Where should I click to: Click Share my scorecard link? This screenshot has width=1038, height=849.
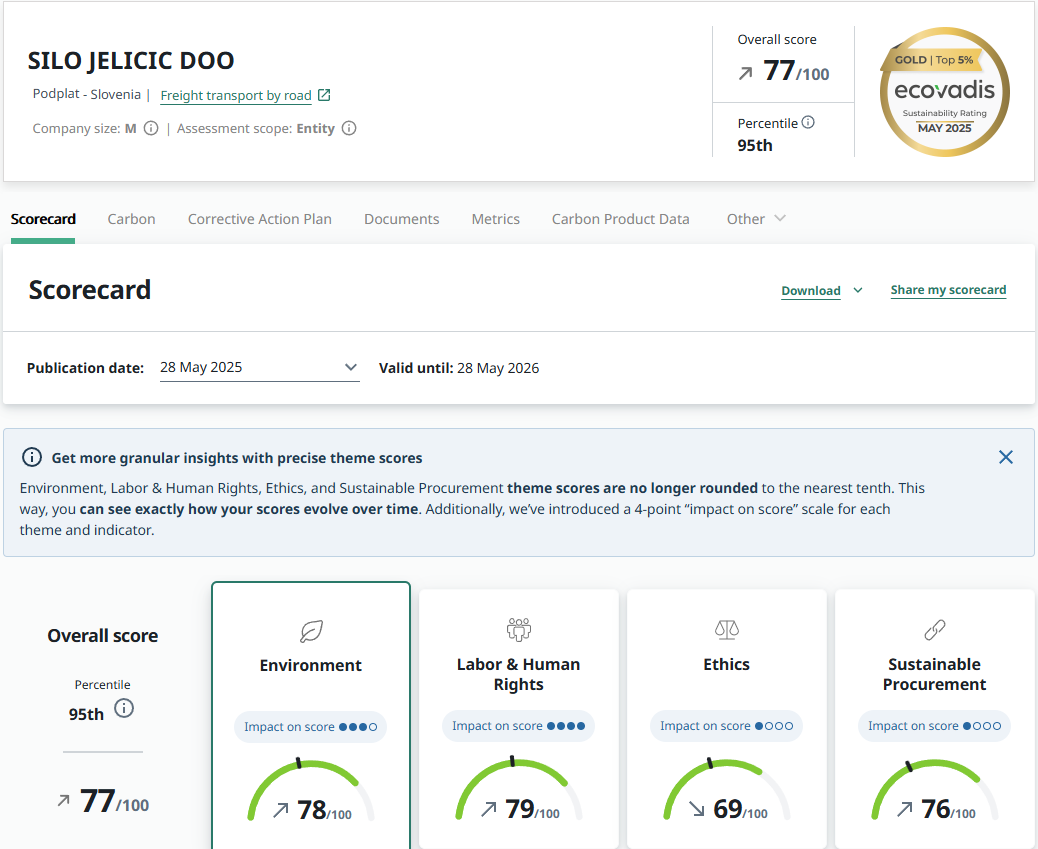pos(948,290)
